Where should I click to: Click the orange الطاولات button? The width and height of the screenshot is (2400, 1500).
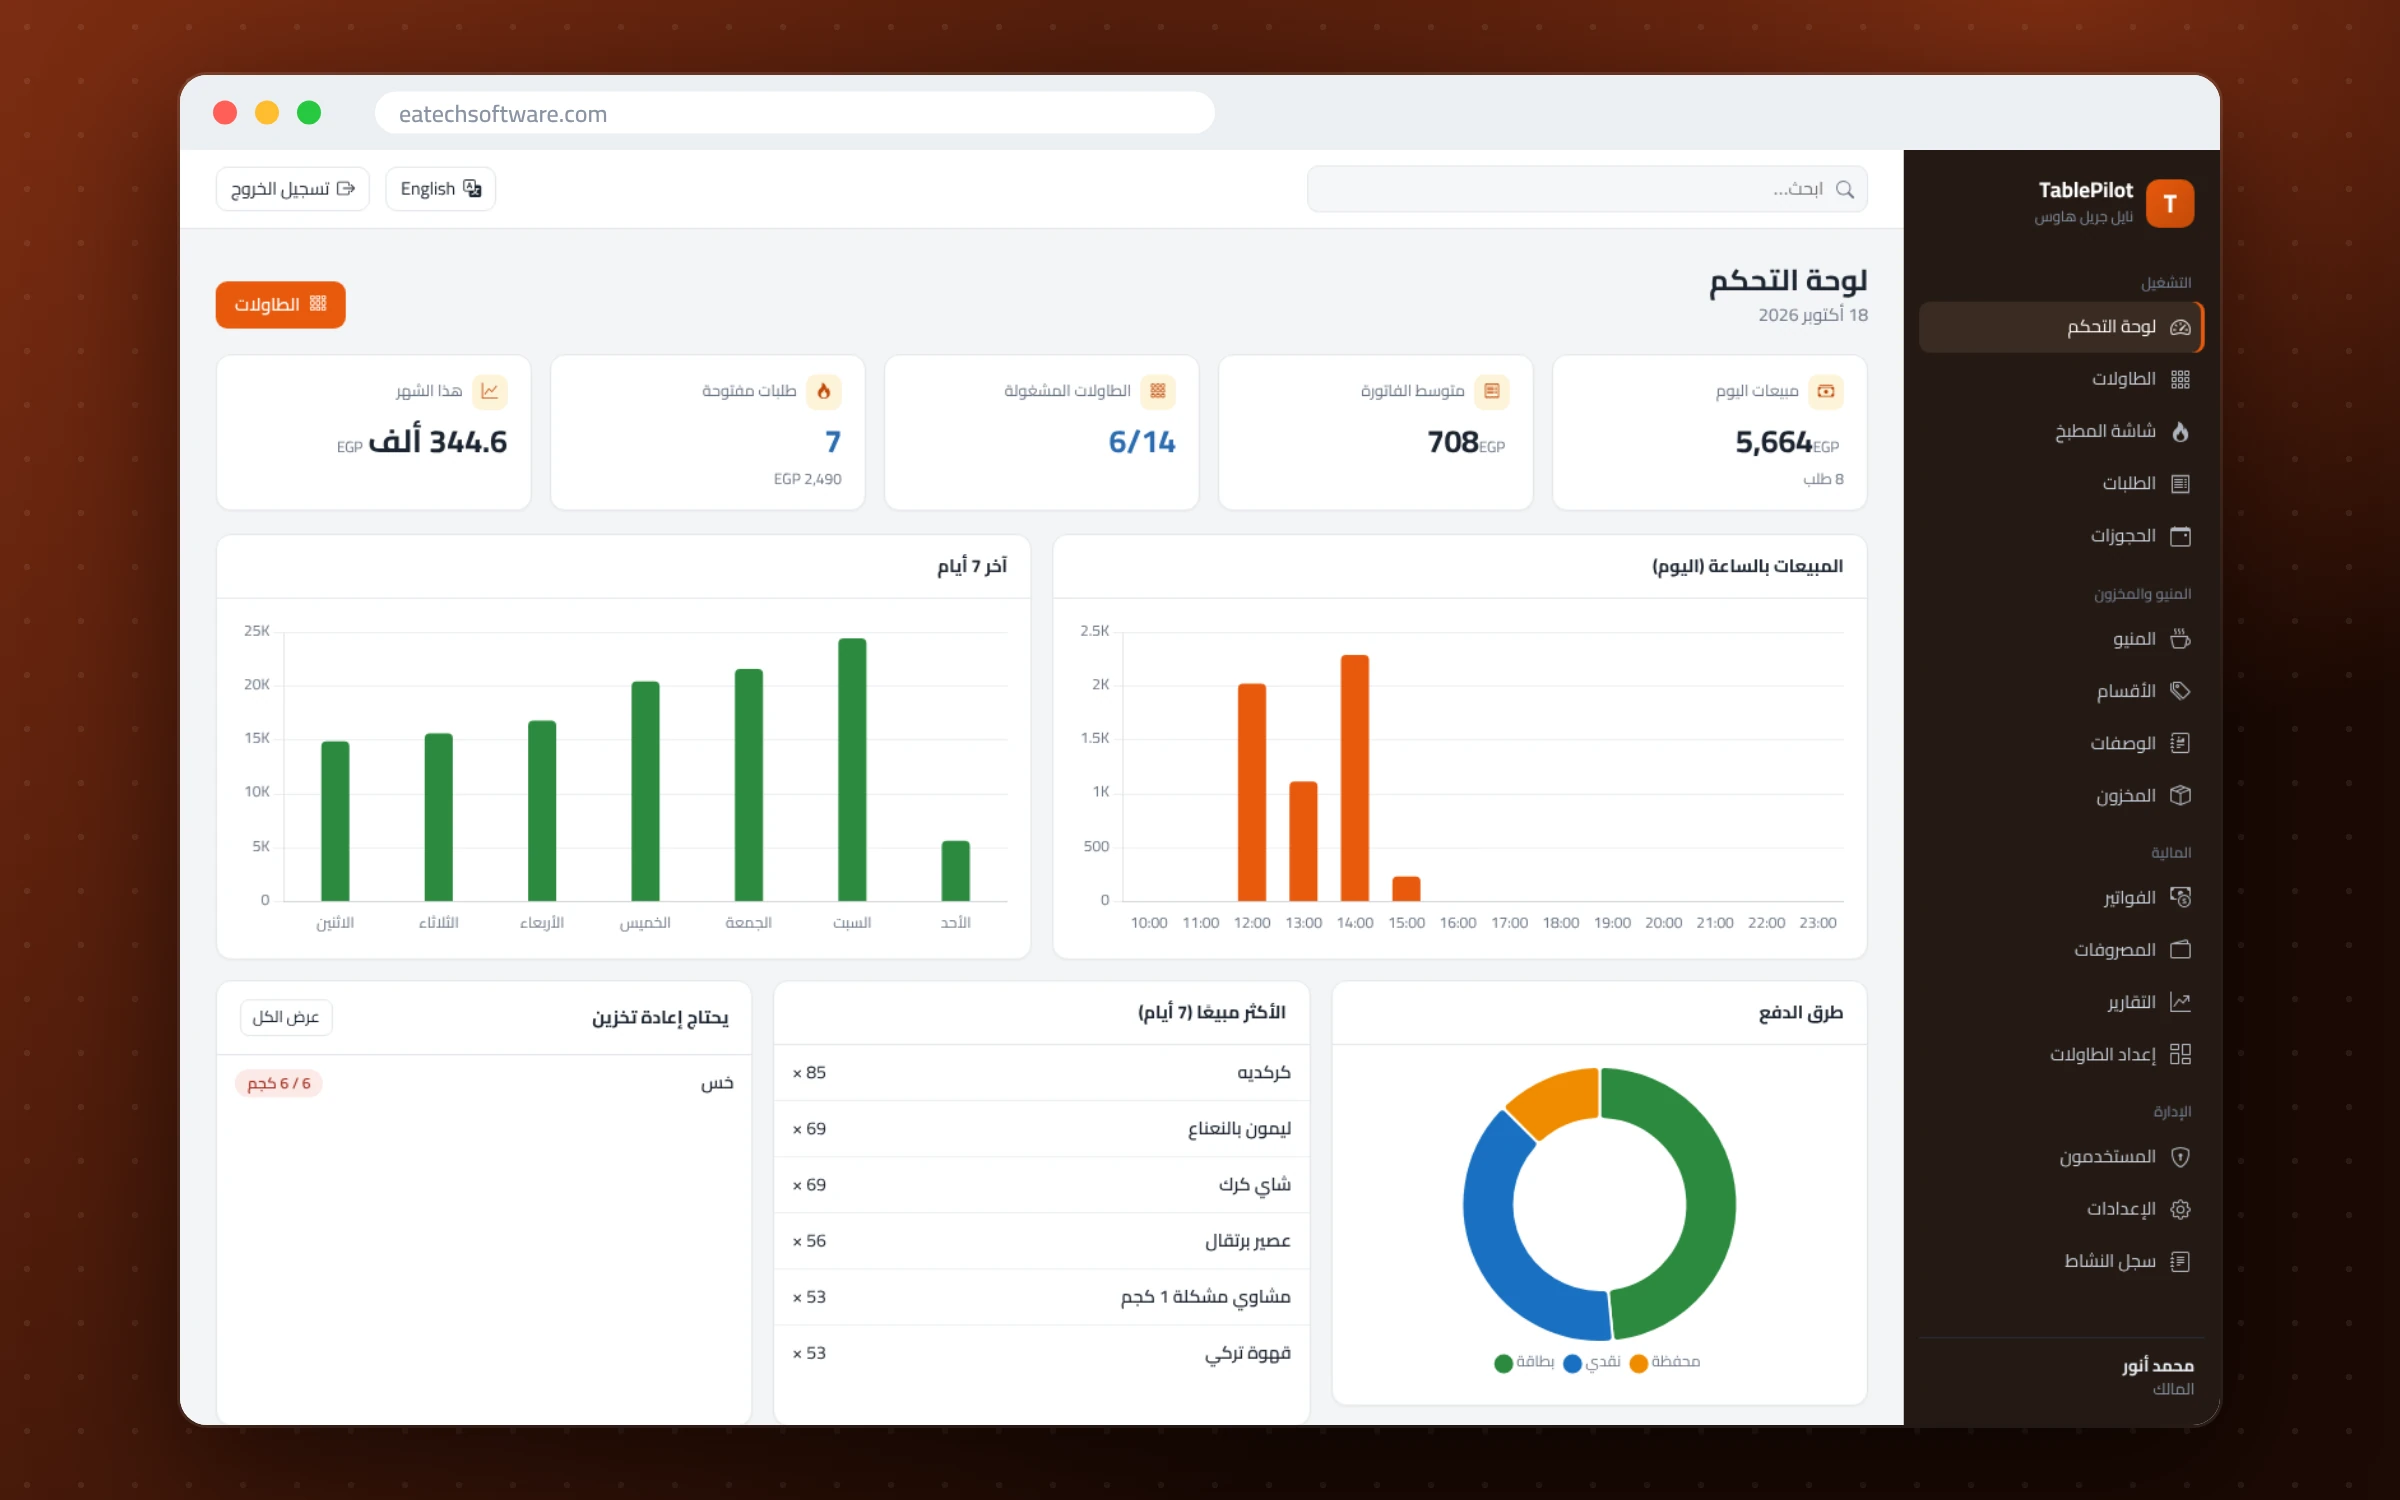(x=280, y=304)
